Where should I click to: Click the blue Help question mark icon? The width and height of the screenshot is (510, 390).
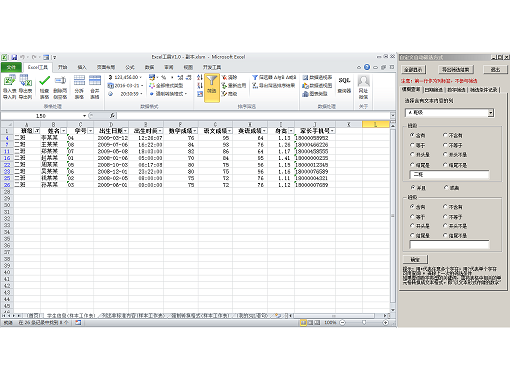tap(367, 67)
